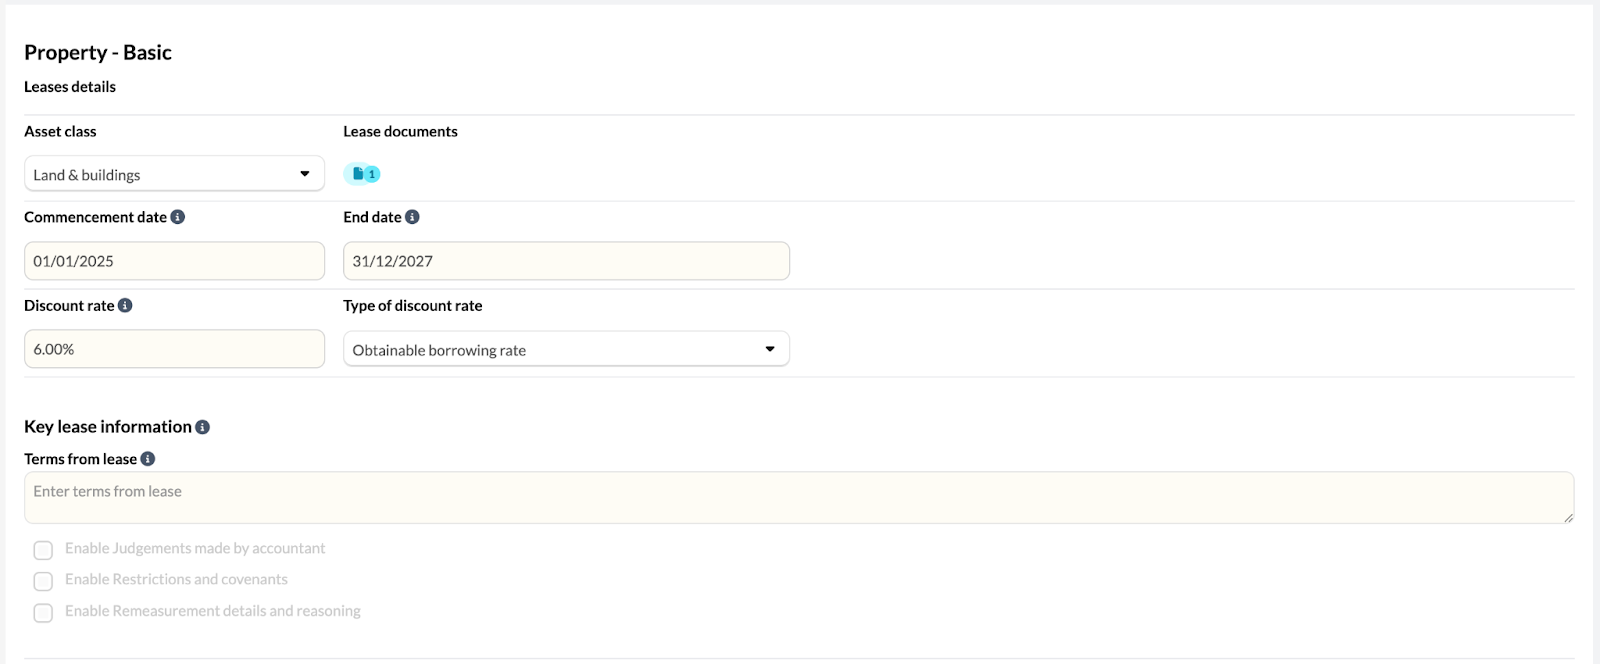Click the Commencement date field

(x=174, y=261)
